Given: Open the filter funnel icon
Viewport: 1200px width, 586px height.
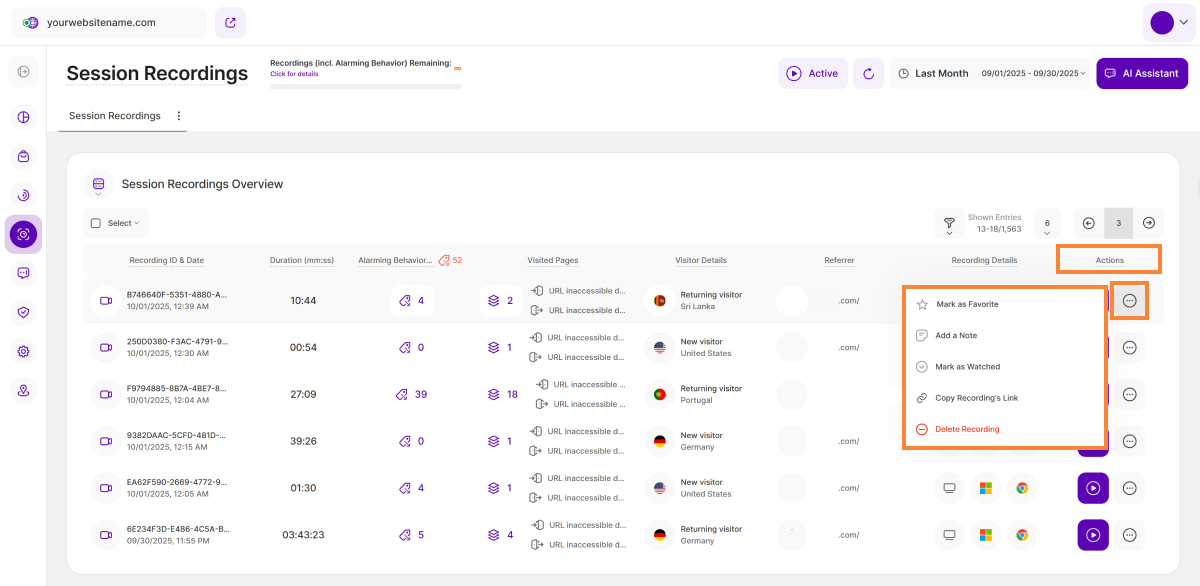Looking at the screenshot, I should [x=948, y=223].
